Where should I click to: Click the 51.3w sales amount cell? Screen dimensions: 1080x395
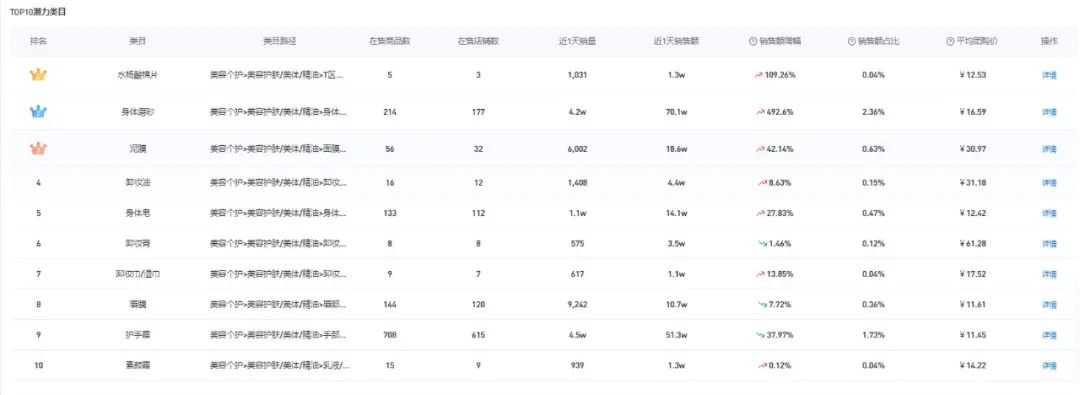pyautogui.click(x=676, y=335)
